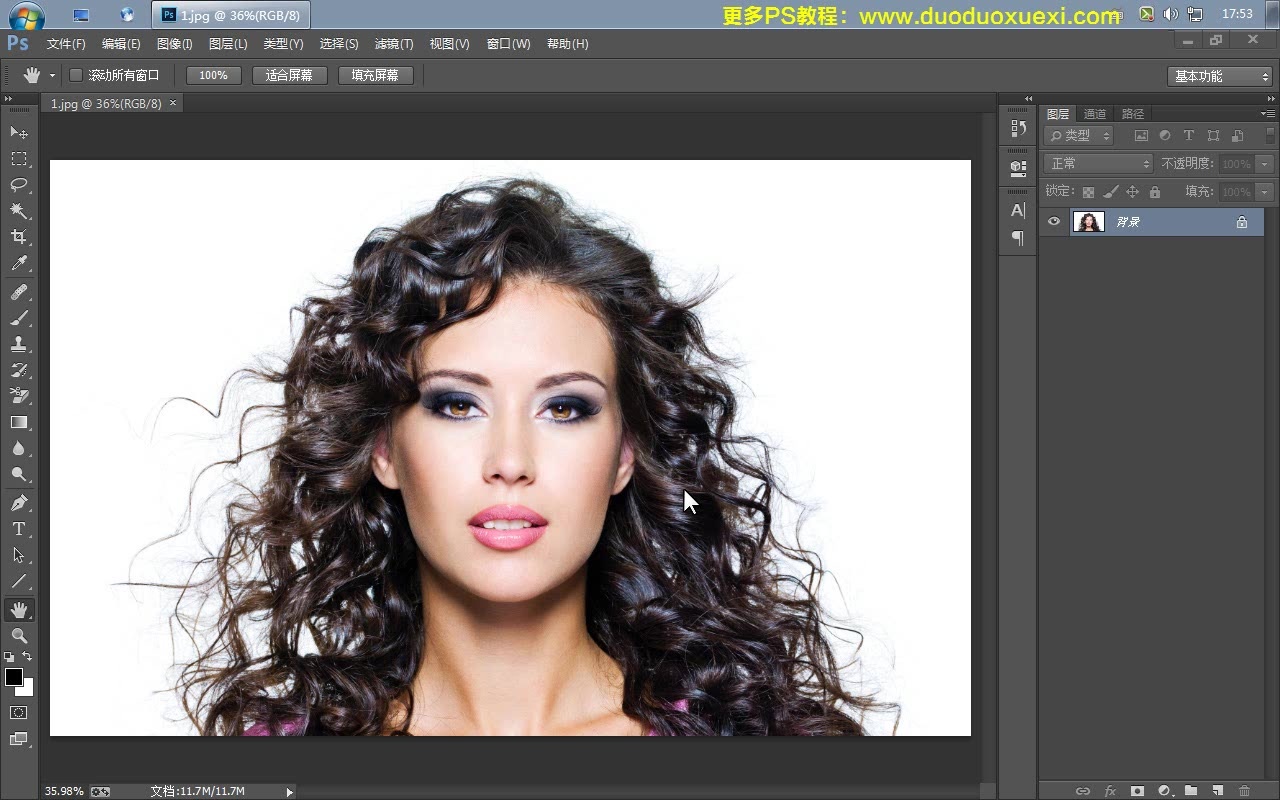Toggle adjustment layer filter
This screenshot has width=1280, height=800.
click(x=1165, y=136)
